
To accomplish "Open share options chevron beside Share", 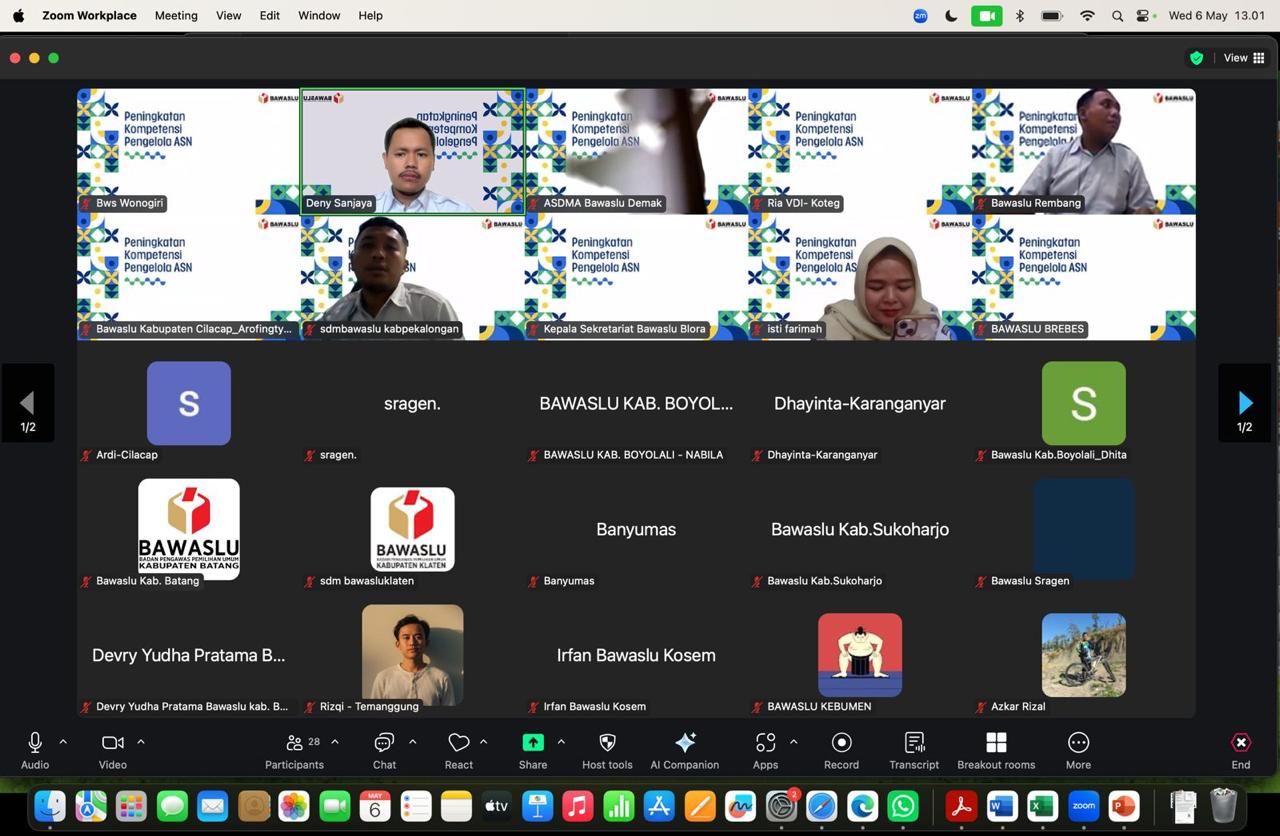I will (x=561, y=742).
